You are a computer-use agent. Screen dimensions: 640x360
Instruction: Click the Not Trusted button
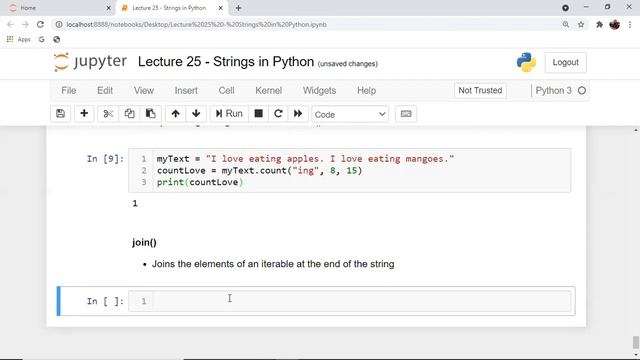(x=480, y=91)
